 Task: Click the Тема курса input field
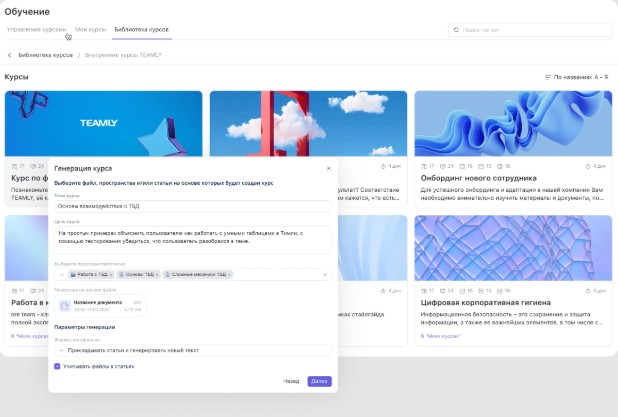pyautogui.click(x=193, y=206)
